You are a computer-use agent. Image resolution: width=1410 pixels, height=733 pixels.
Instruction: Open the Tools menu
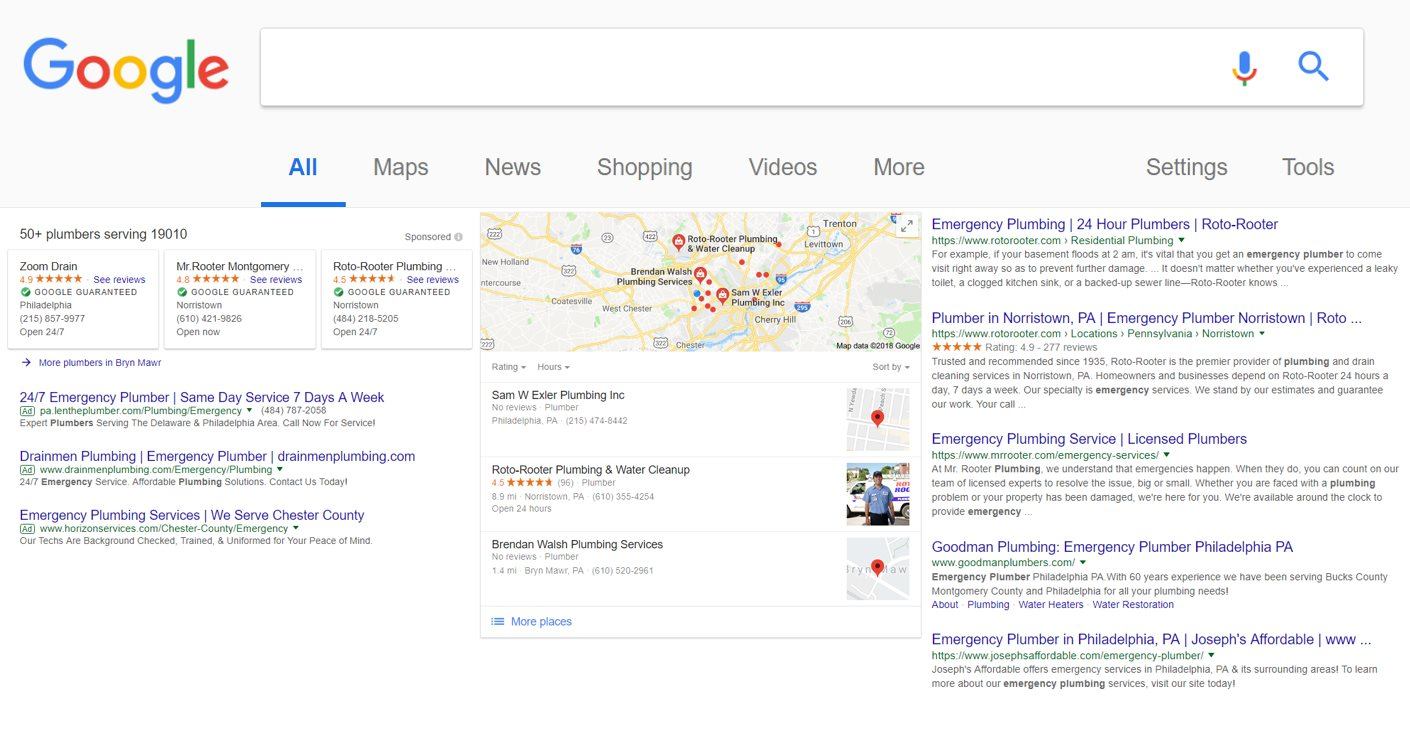click(1308, 168)
